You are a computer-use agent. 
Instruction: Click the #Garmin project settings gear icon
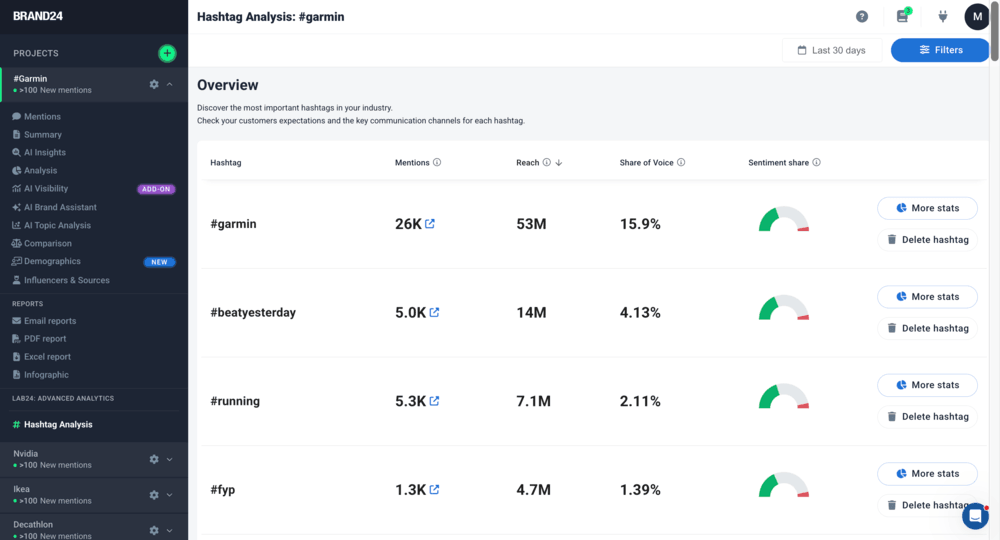tap(154, 84)
